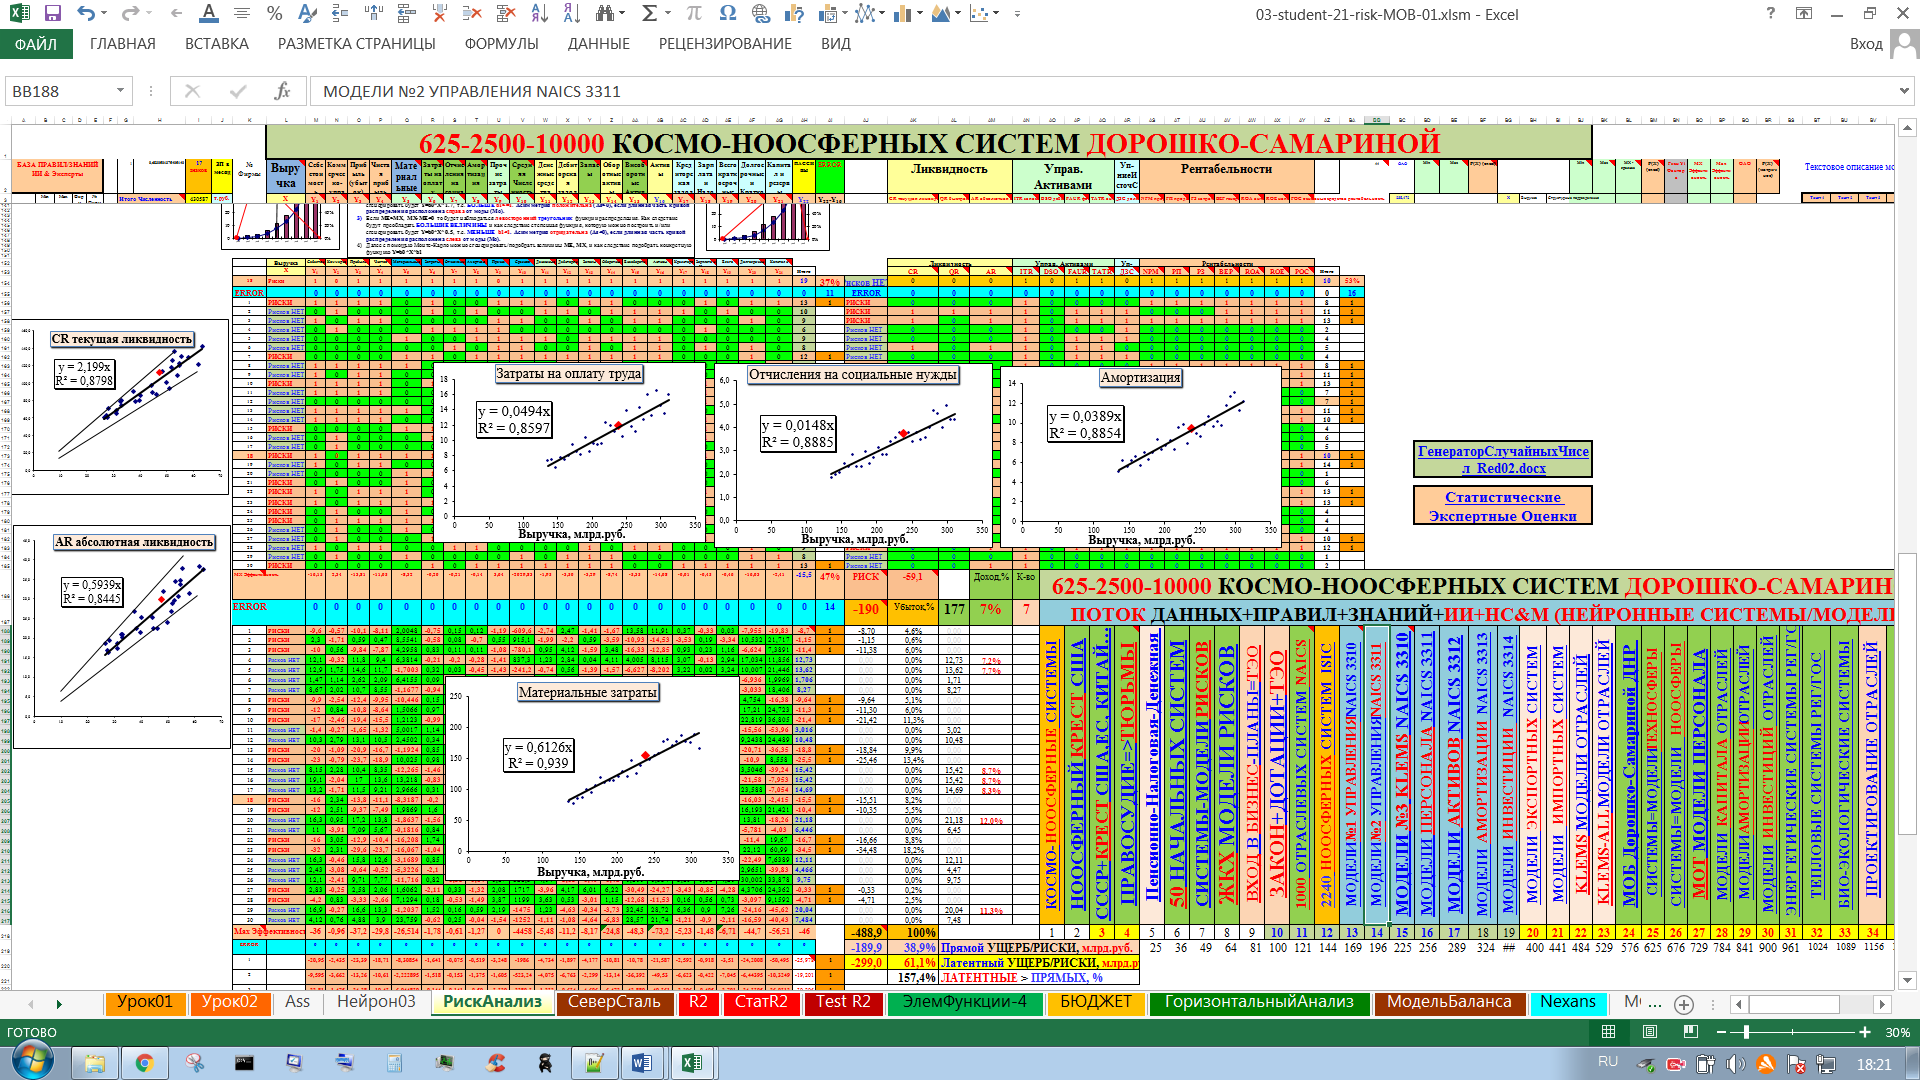Enable Page Break Preview view
The image size is (1920, 1080).
tap(1691, 1032)
